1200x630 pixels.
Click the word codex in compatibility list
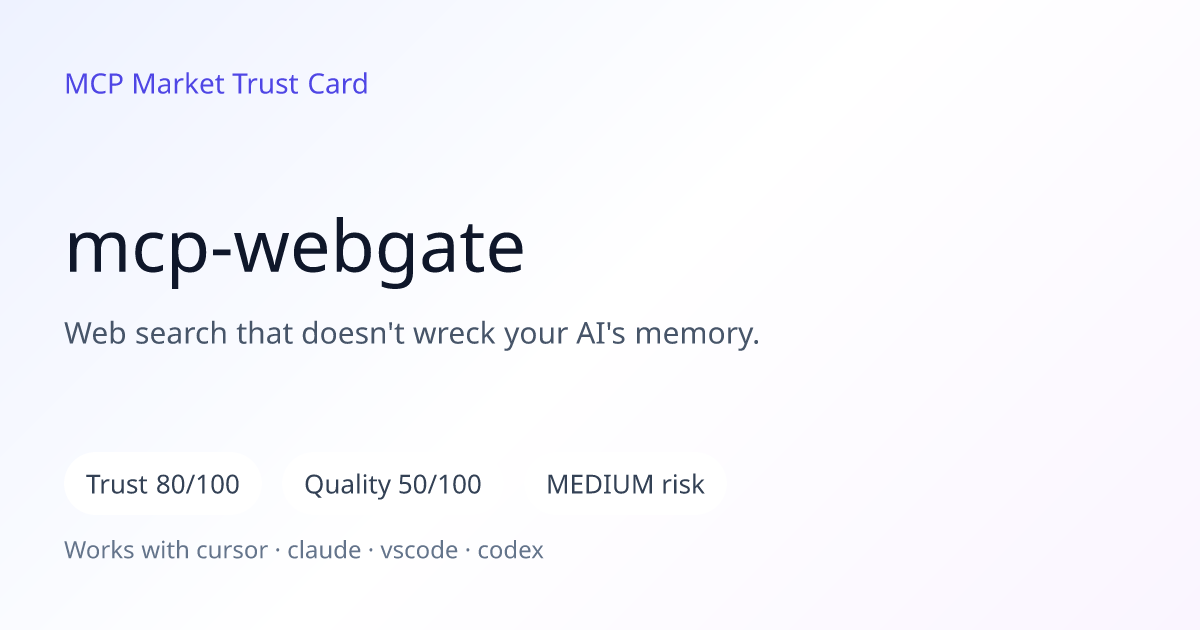pyautogui.click(x=510, y=550)
